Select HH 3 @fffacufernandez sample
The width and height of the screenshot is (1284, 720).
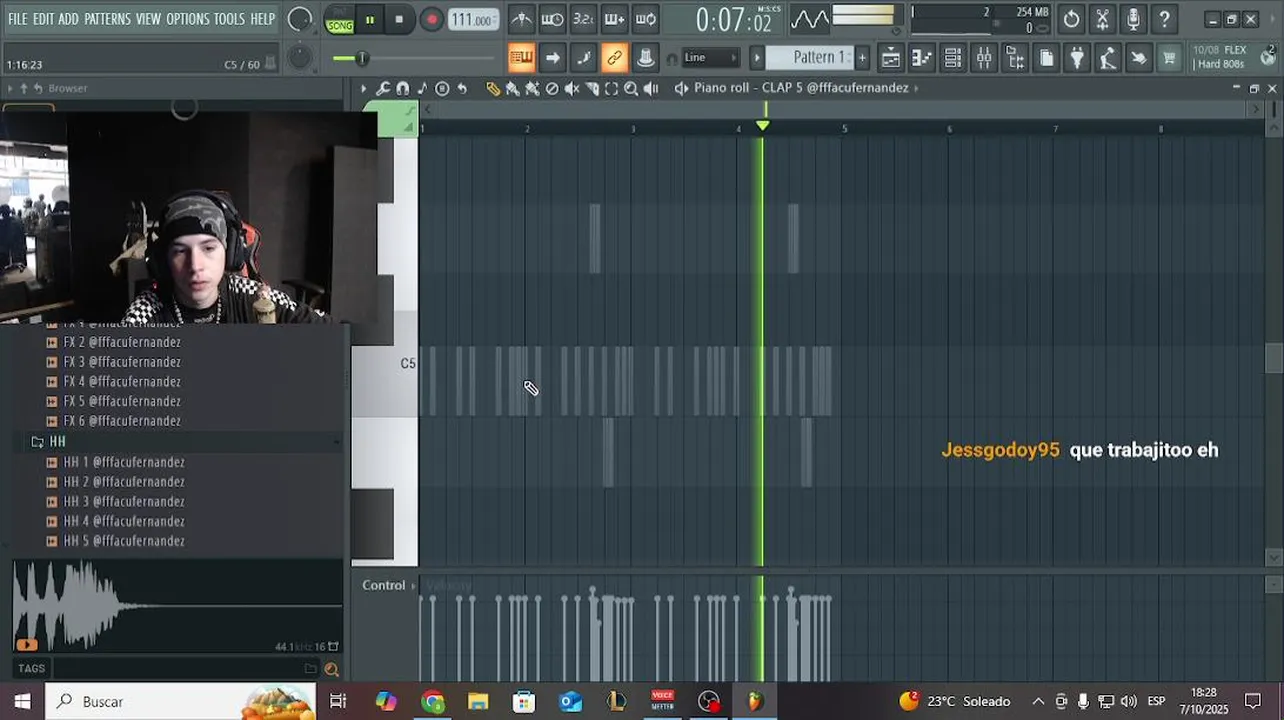click(124, 502)
